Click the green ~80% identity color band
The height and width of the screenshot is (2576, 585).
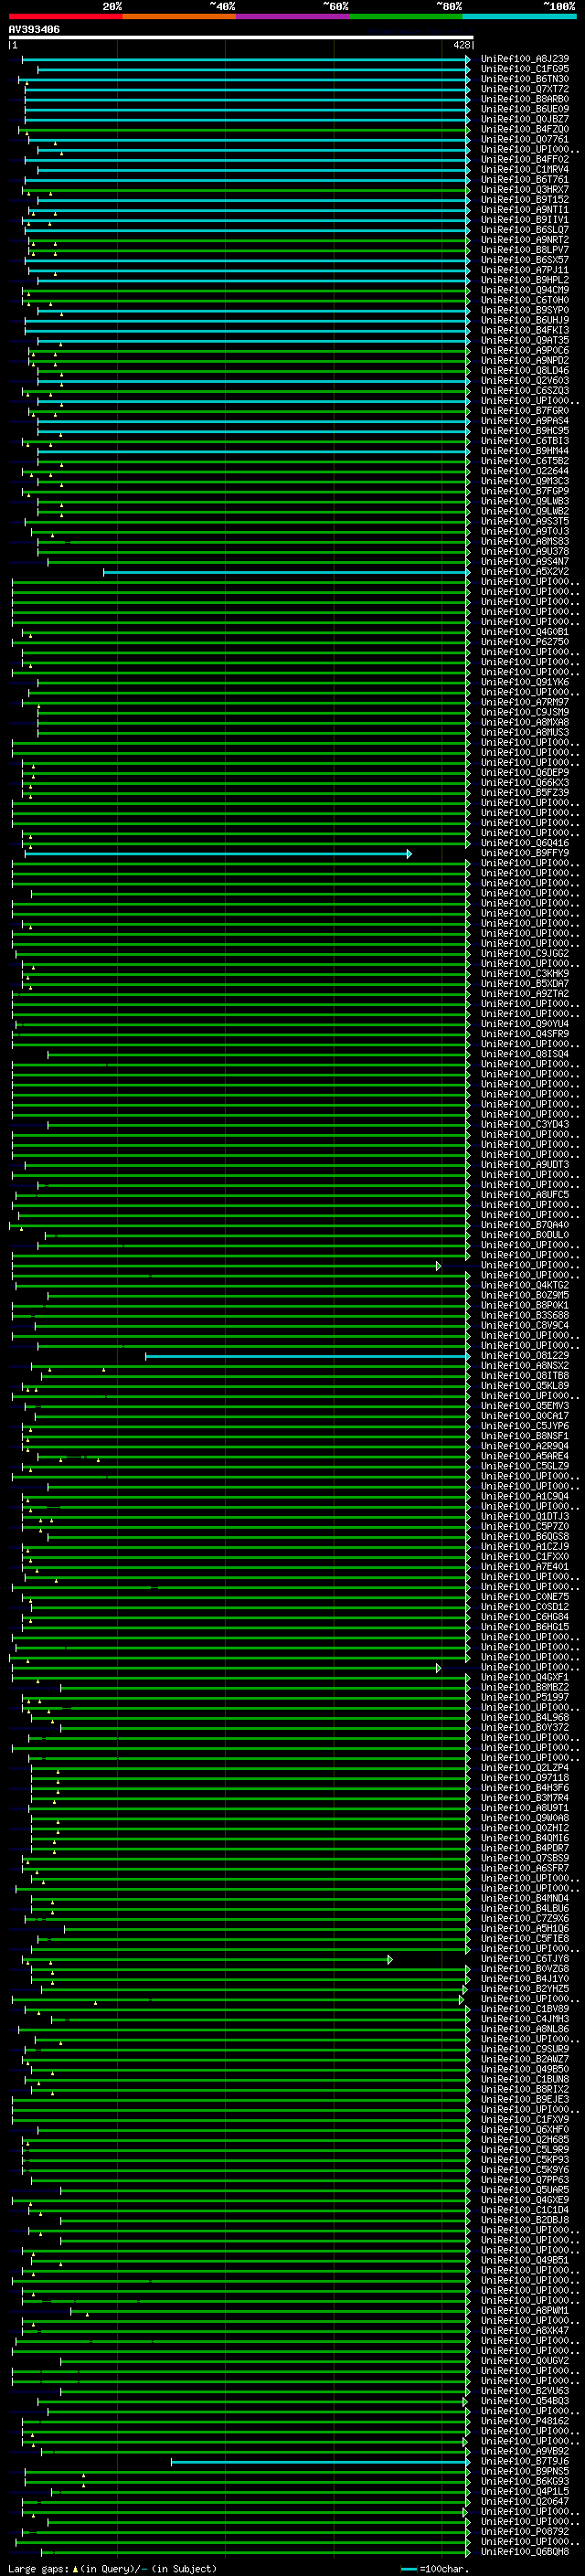[x=406, y=16]
